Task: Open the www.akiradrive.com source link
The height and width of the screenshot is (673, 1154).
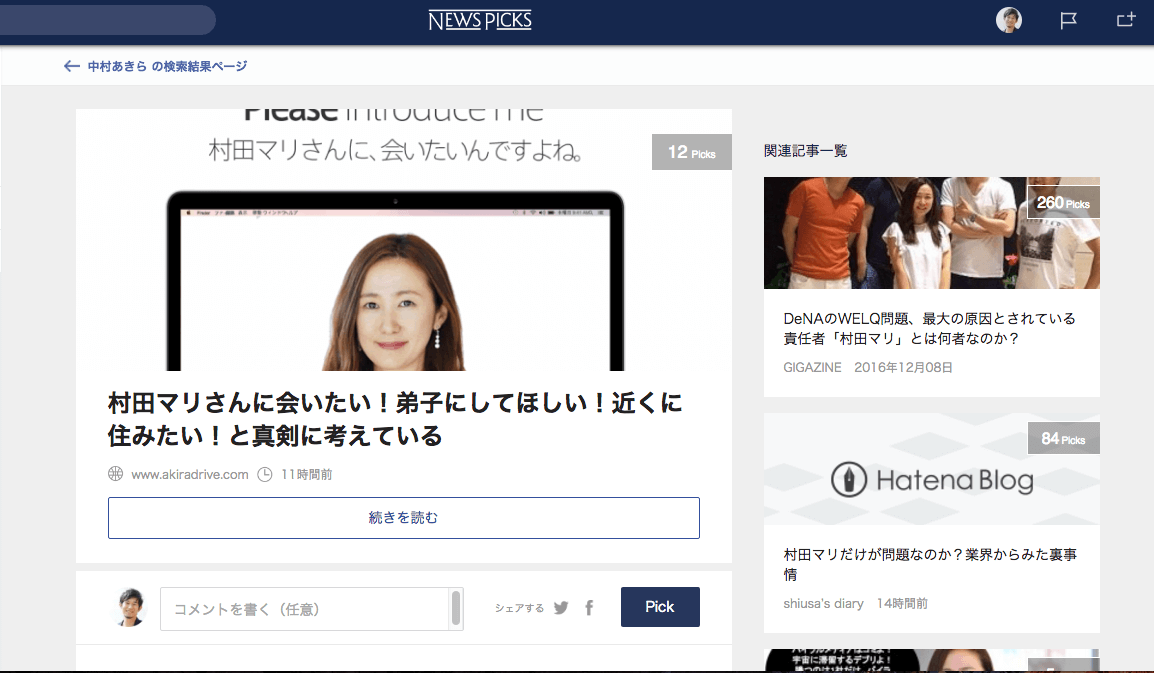Action: click(187, 474)
